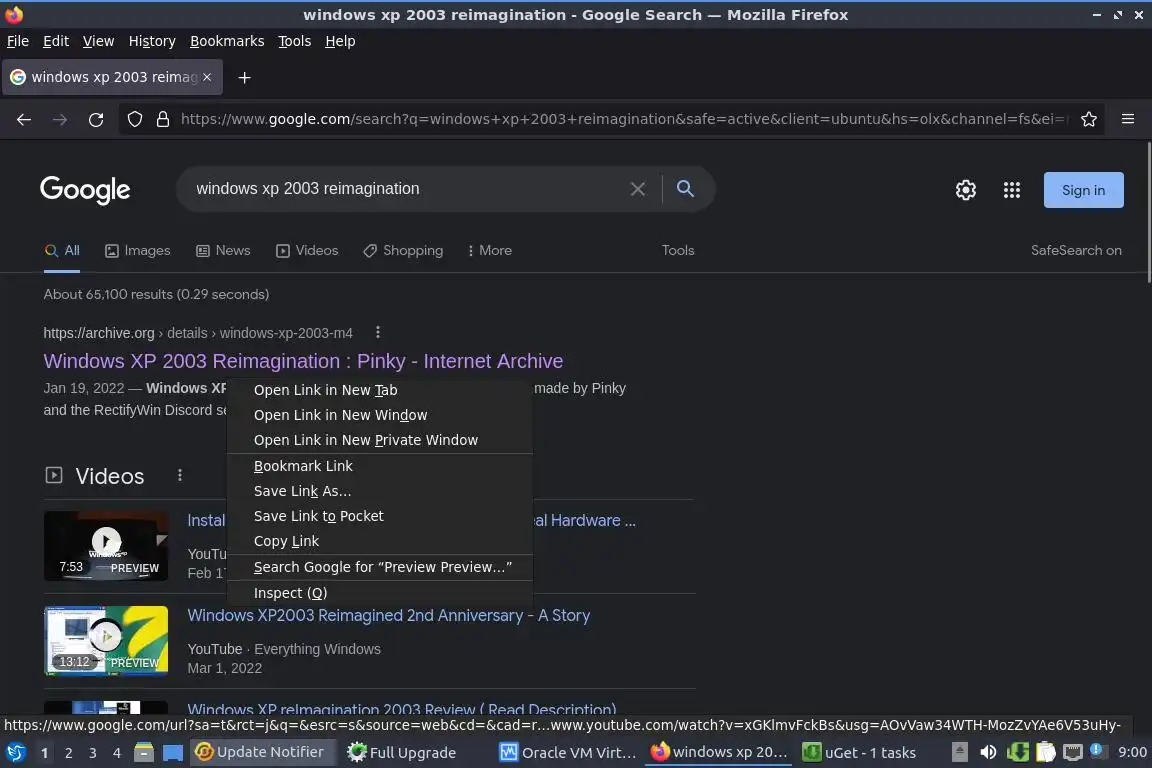Open Windows XP 2003 Reimagination Internet Archive link
Viewport: 1152px width, 768px height.
303,361
